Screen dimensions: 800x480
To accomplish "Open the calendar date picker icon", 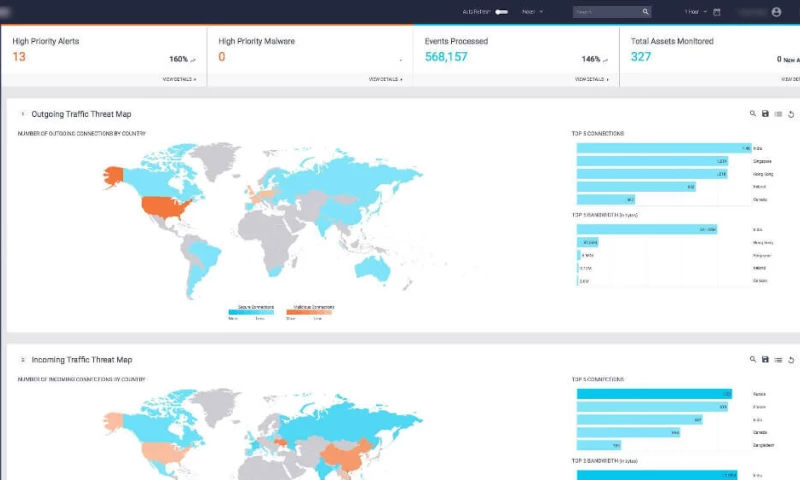I will [717, 12].
